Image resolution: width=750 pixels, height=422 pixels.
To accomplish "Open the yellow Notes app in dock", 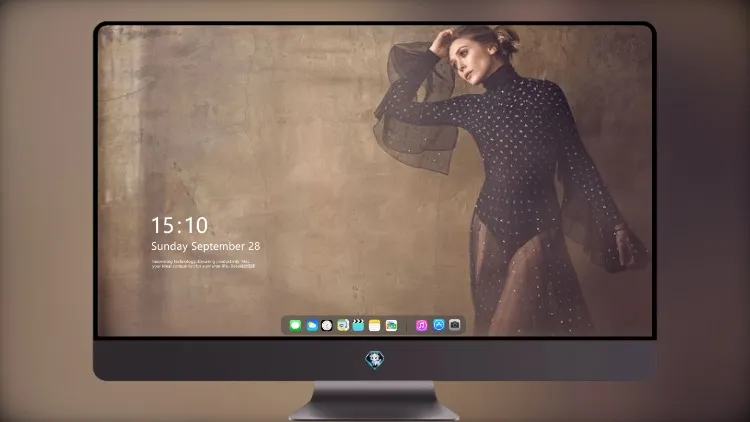I will click(375, 325).
